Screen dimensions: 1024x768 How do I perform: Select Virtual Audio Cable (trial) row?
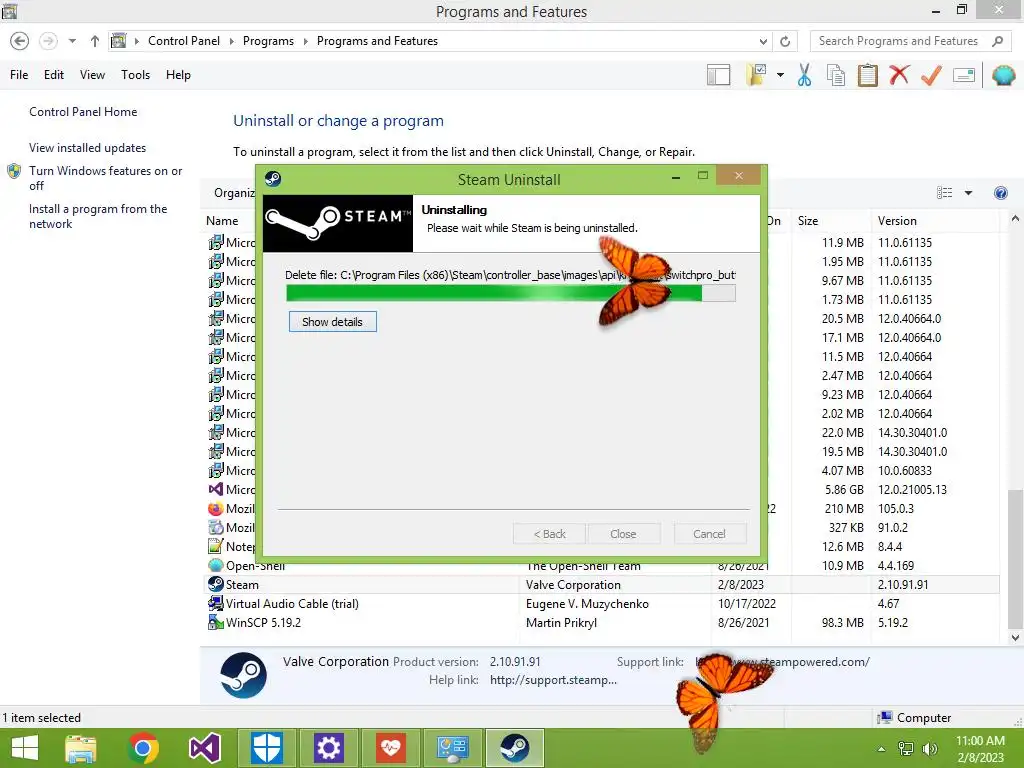(x=602, y=603)
